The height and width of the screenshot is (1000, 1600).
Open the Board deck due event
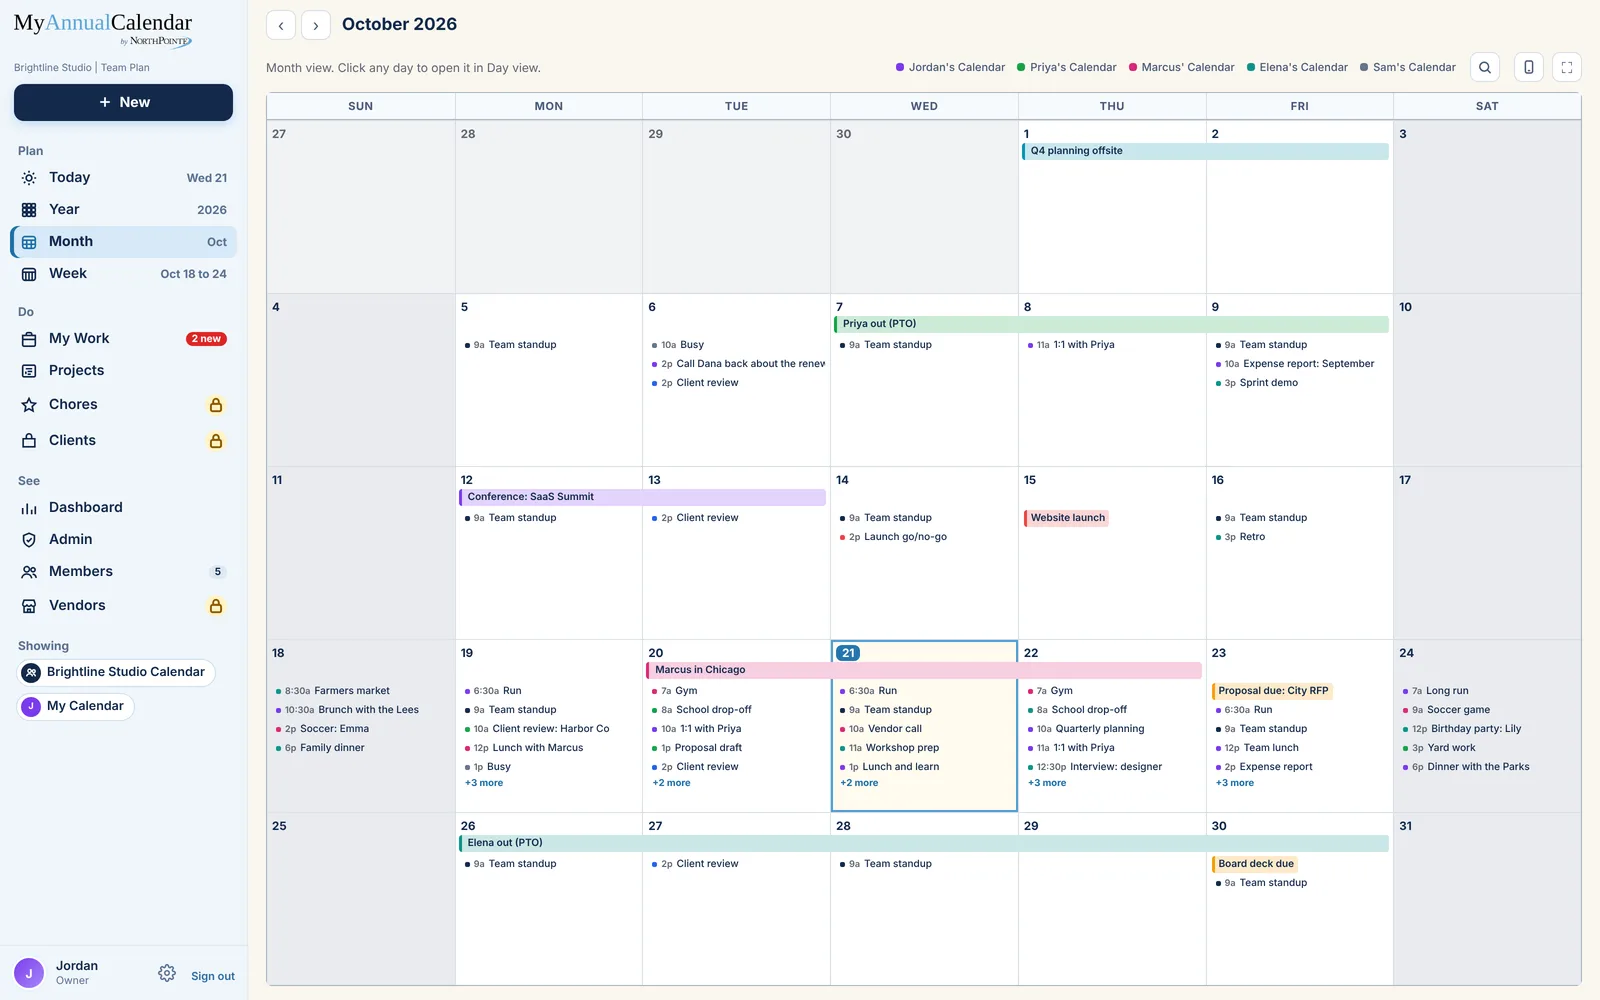pyautogui.click(x=1254, y=864)
